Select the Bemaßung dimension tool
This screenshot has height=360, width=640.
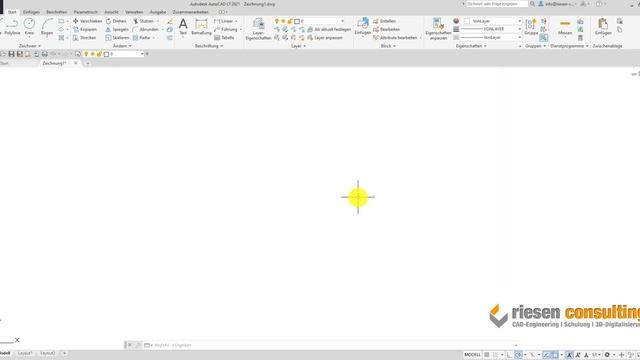coord(201,27)
